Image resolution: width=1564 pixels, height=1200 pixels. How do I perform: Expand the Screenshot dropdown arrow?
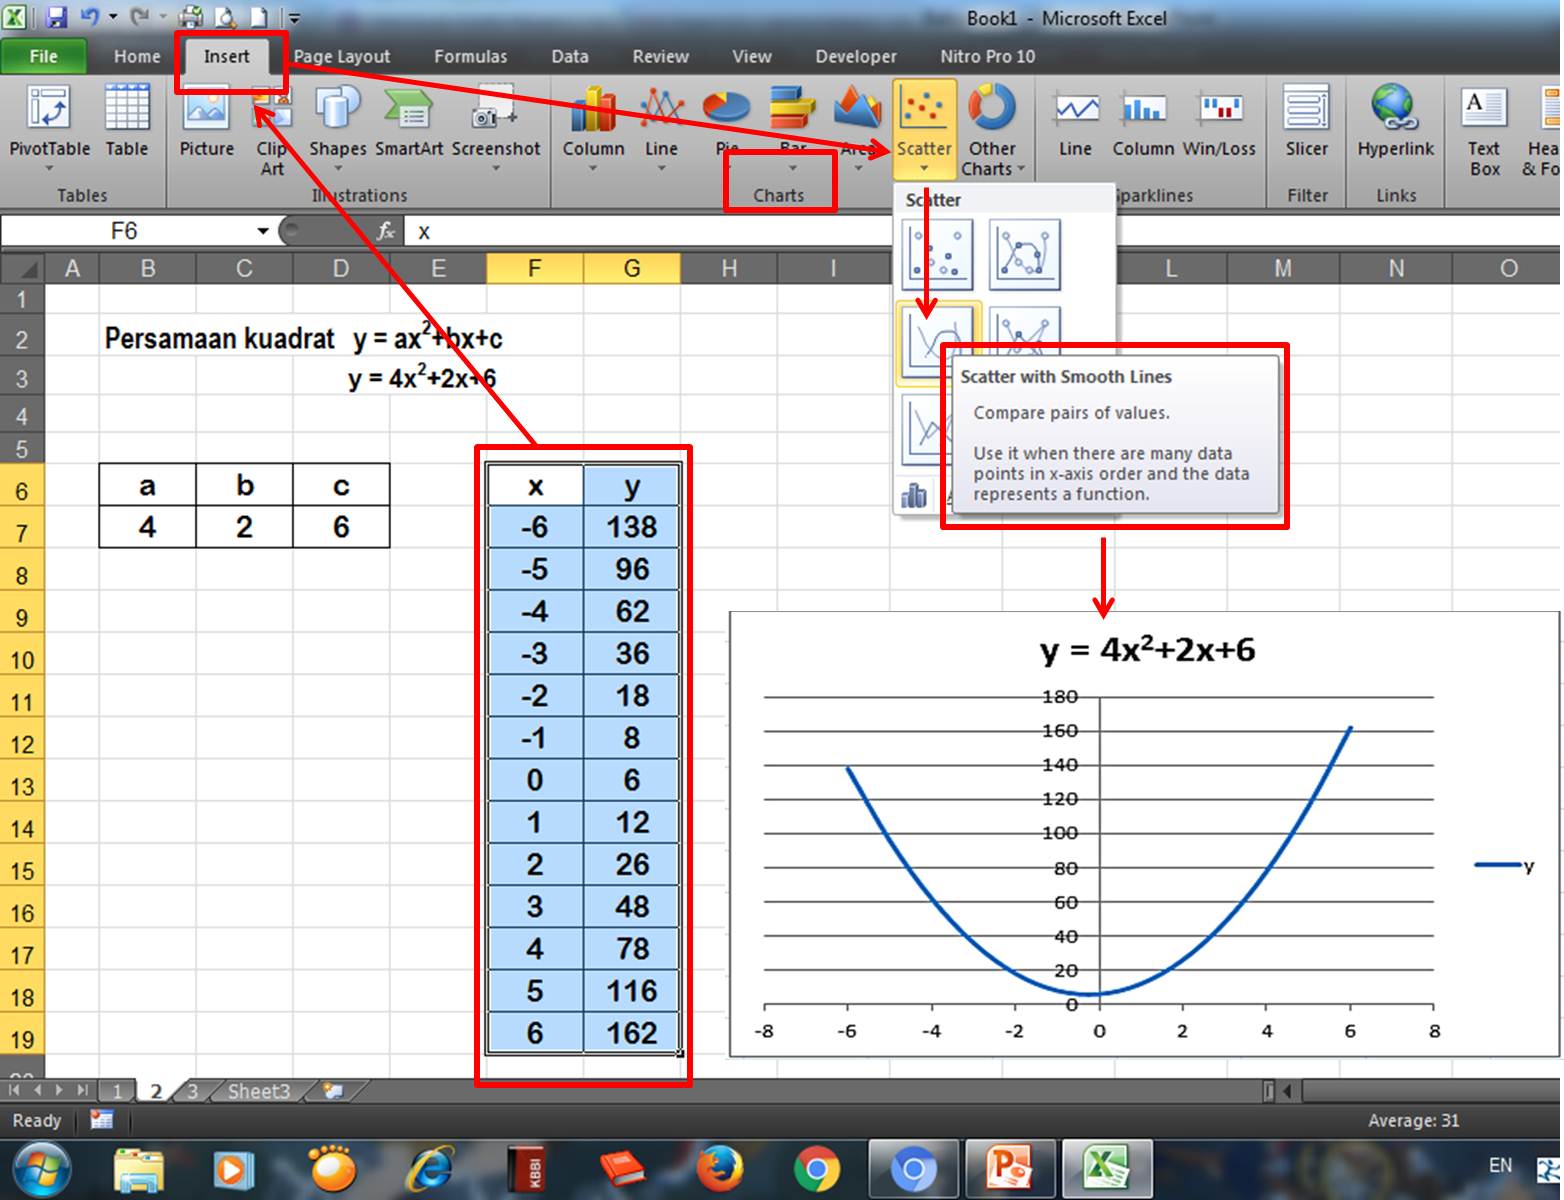click(495, 168)
